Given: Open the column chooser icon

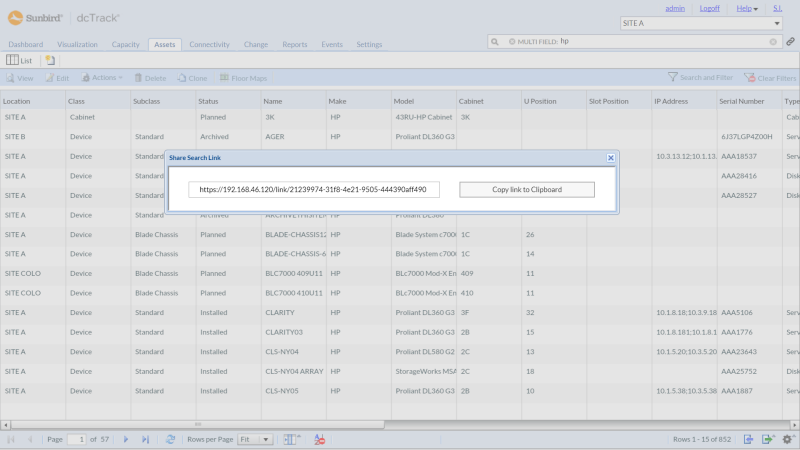Looking at the screenshot, I should [291, 439].
